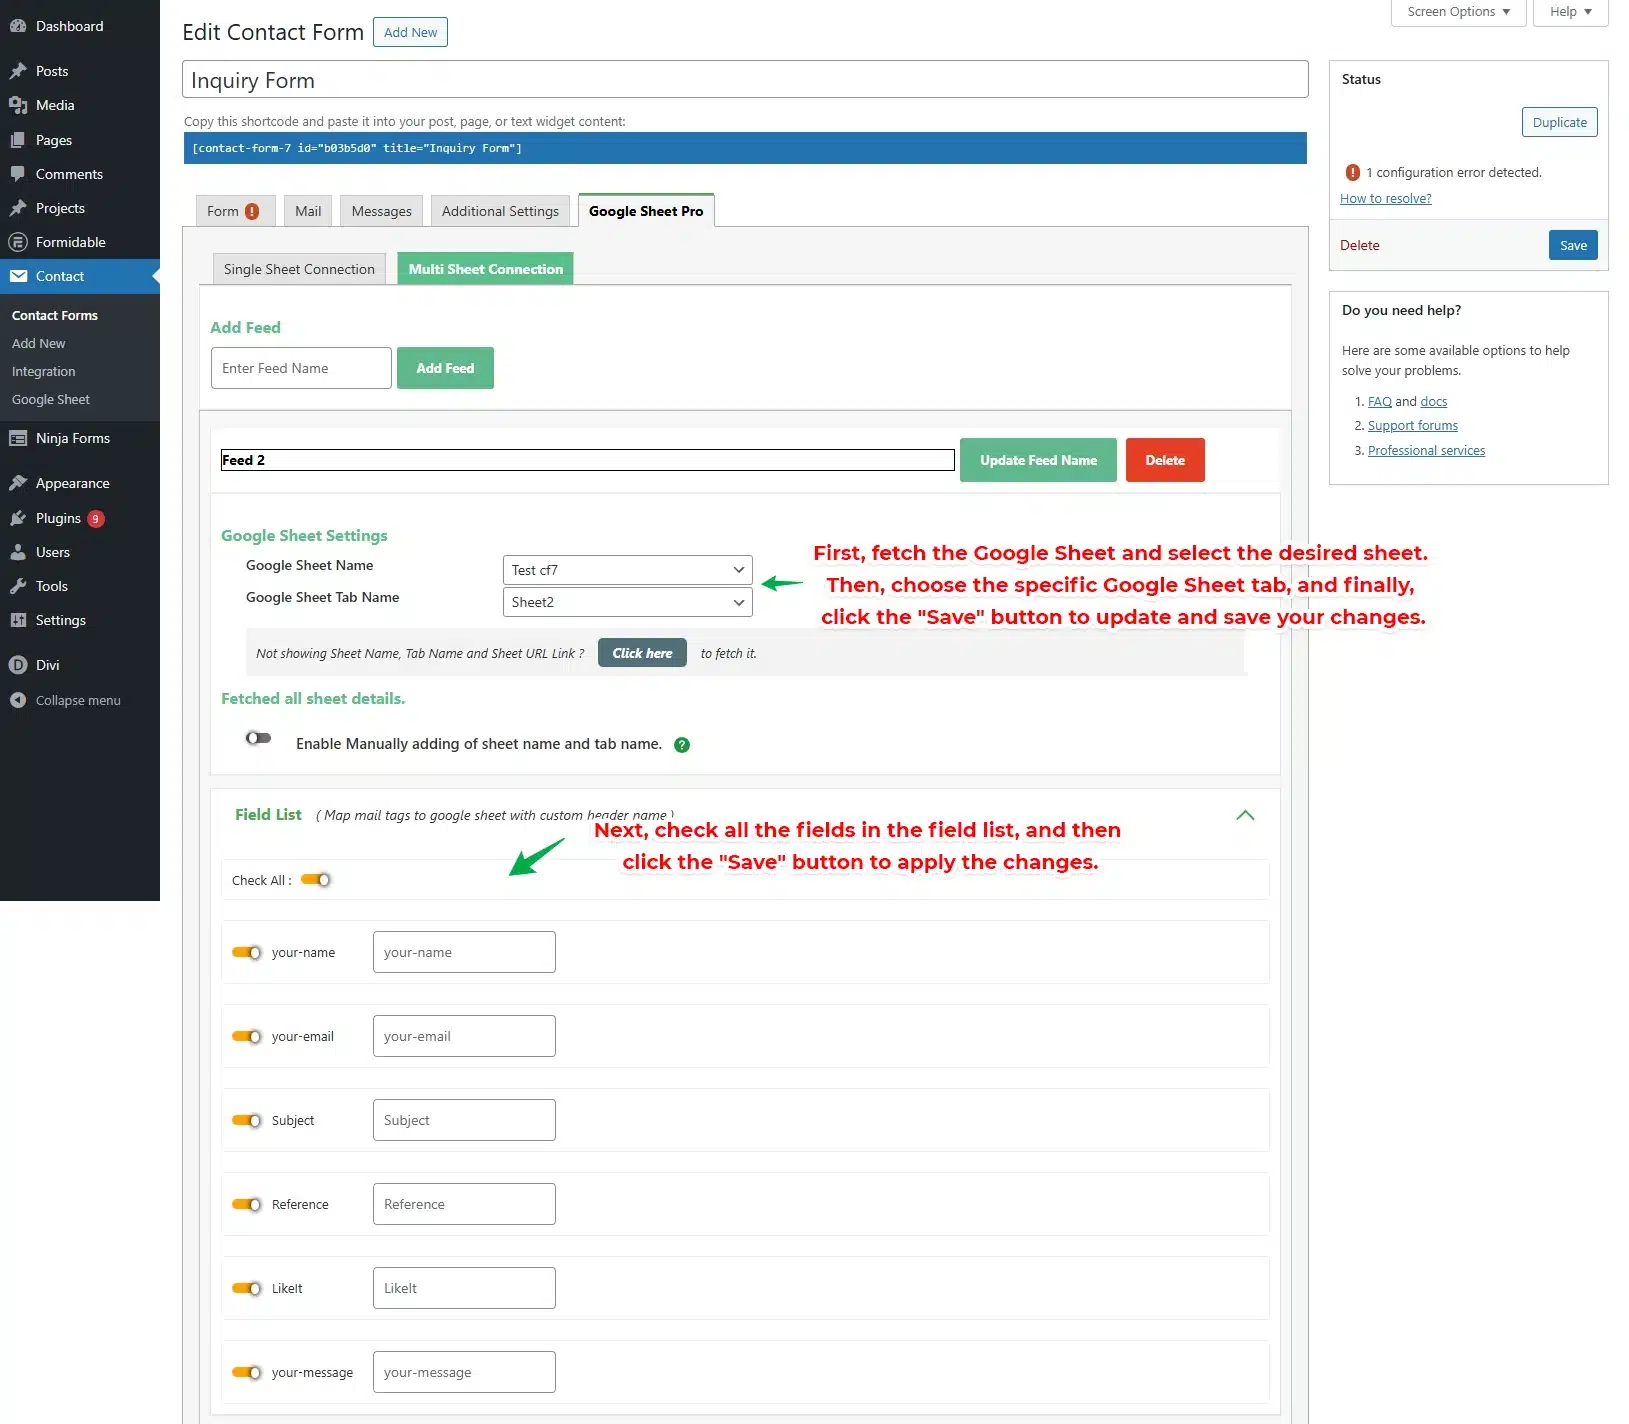This screenshot has height=1424, width=1629.
Task: Open the Google Sheet Tab Name dropdown
Action: point(627,602)
